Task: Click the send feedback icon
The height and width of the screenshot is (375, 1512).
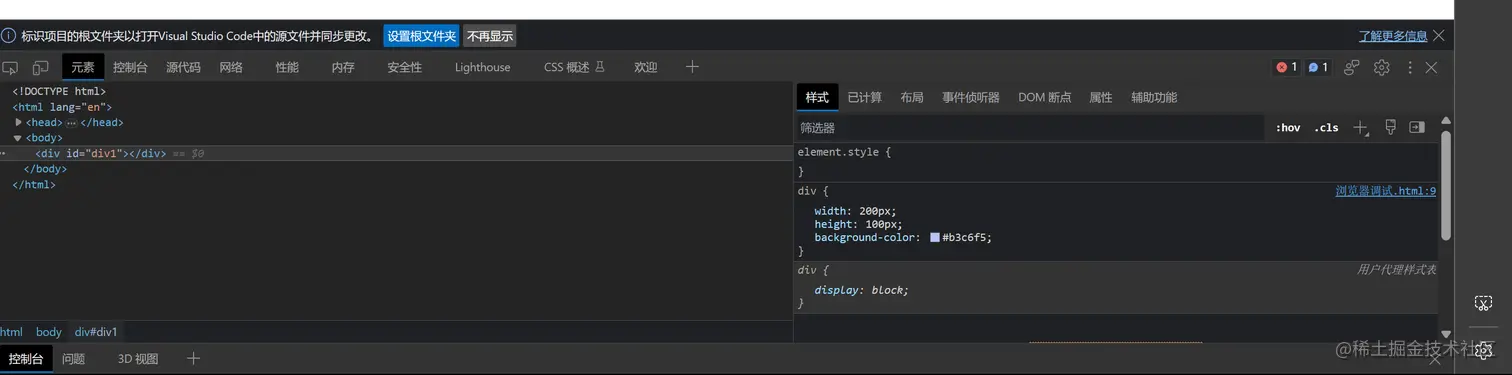Action: click(1352, 67)
